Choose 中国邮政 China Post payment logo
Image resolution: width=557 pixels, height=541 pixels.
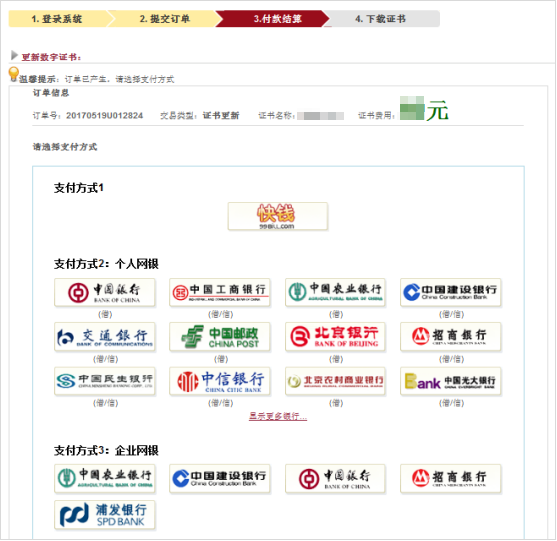220,337
